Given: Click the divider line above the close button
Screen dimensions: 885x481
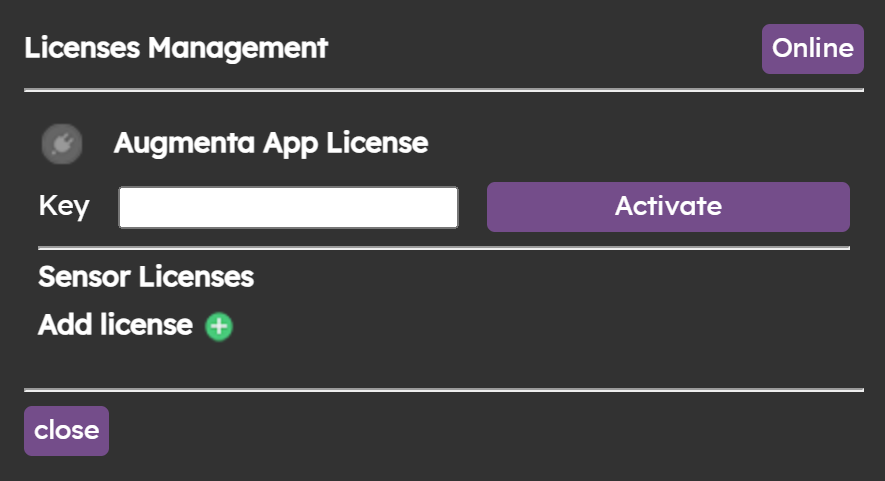Looking at the screenshot, I should (x=443, y=390).
